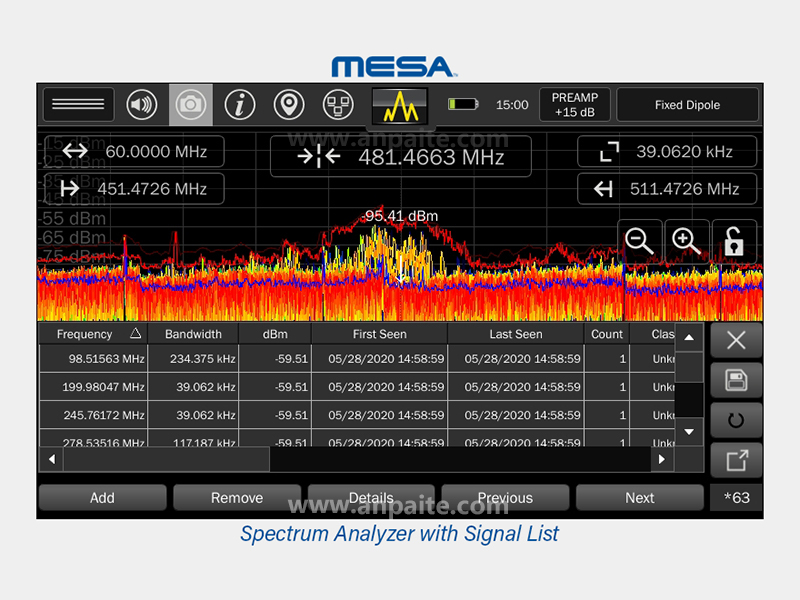Click the Add button
Viewport: 800px width, 600px height.
click(x=102, y=498)
